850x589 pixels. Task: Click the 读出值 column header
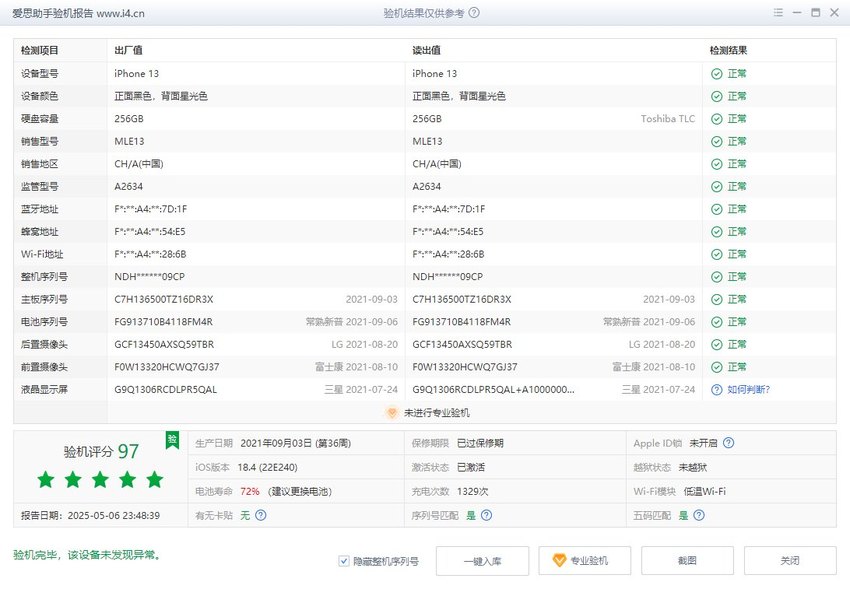[x=426, y=50]
